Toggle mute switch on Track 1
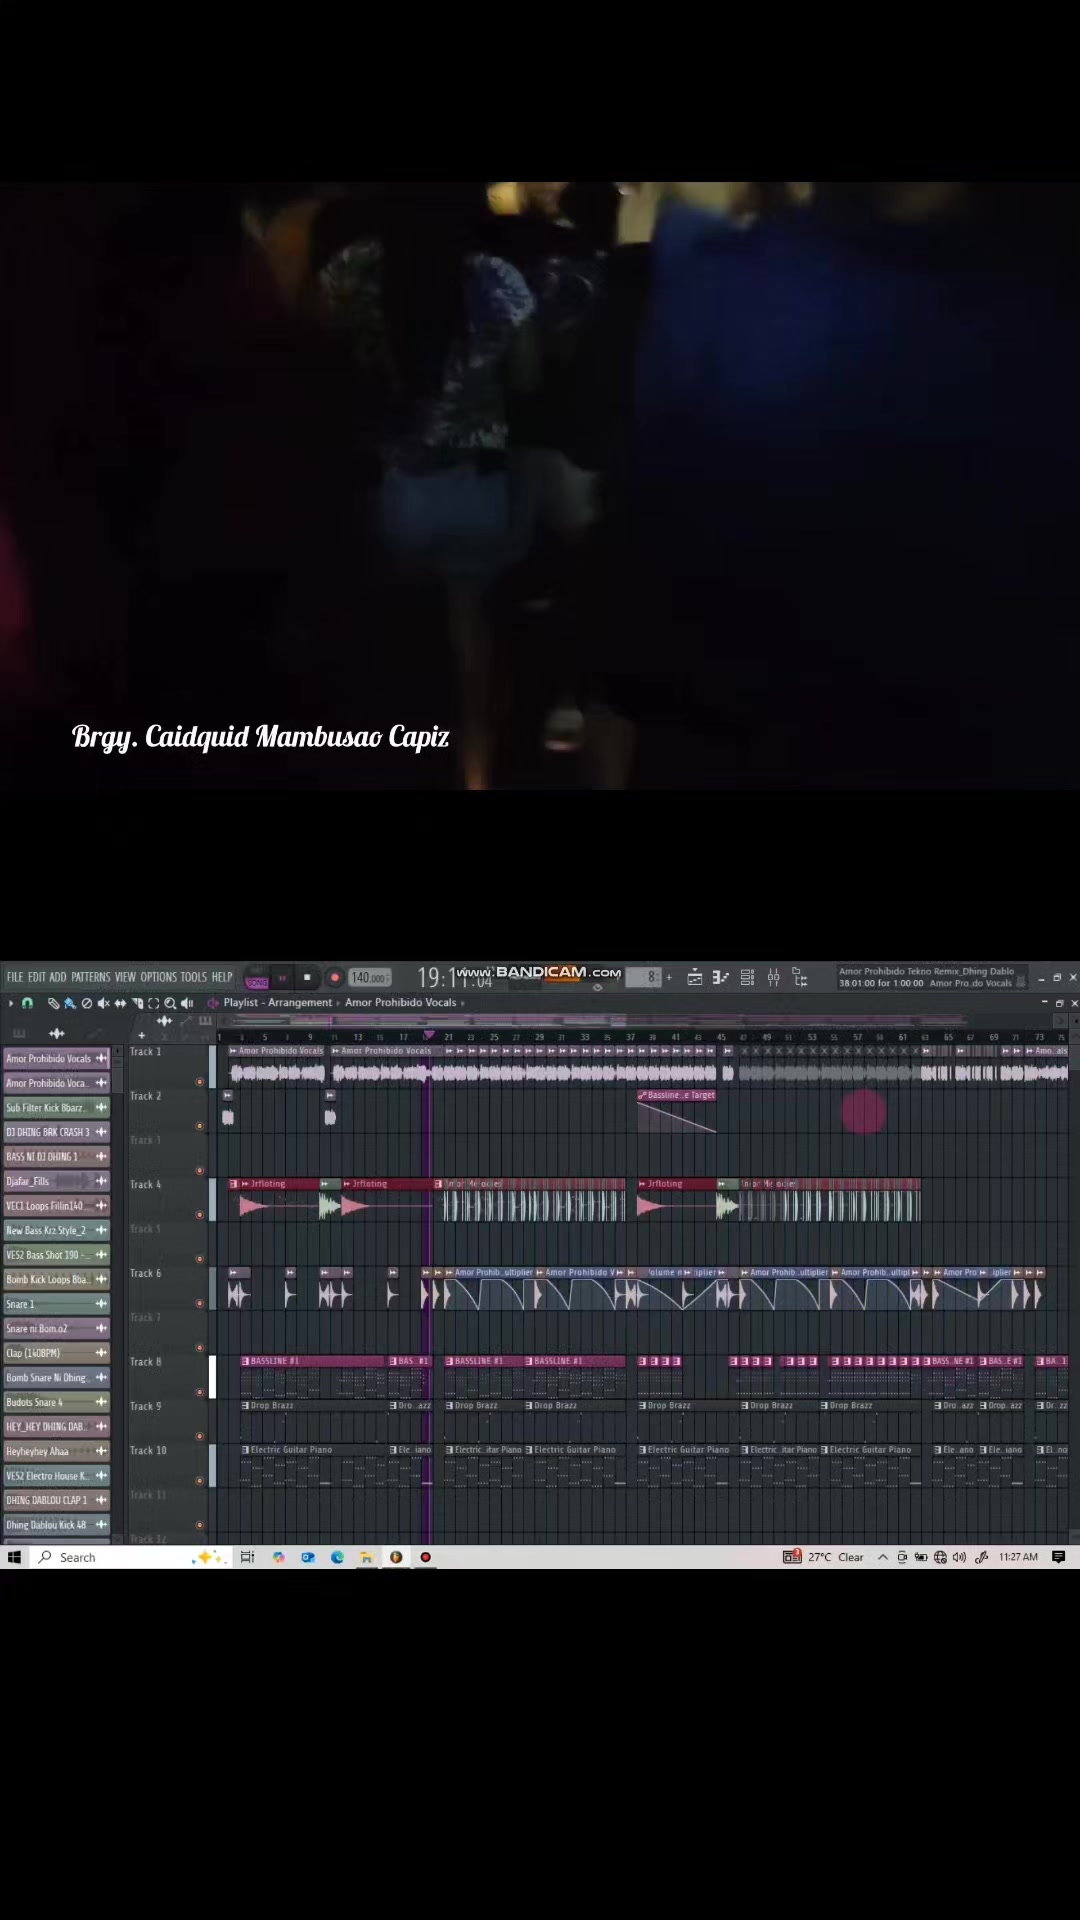 click(200, 1082)
